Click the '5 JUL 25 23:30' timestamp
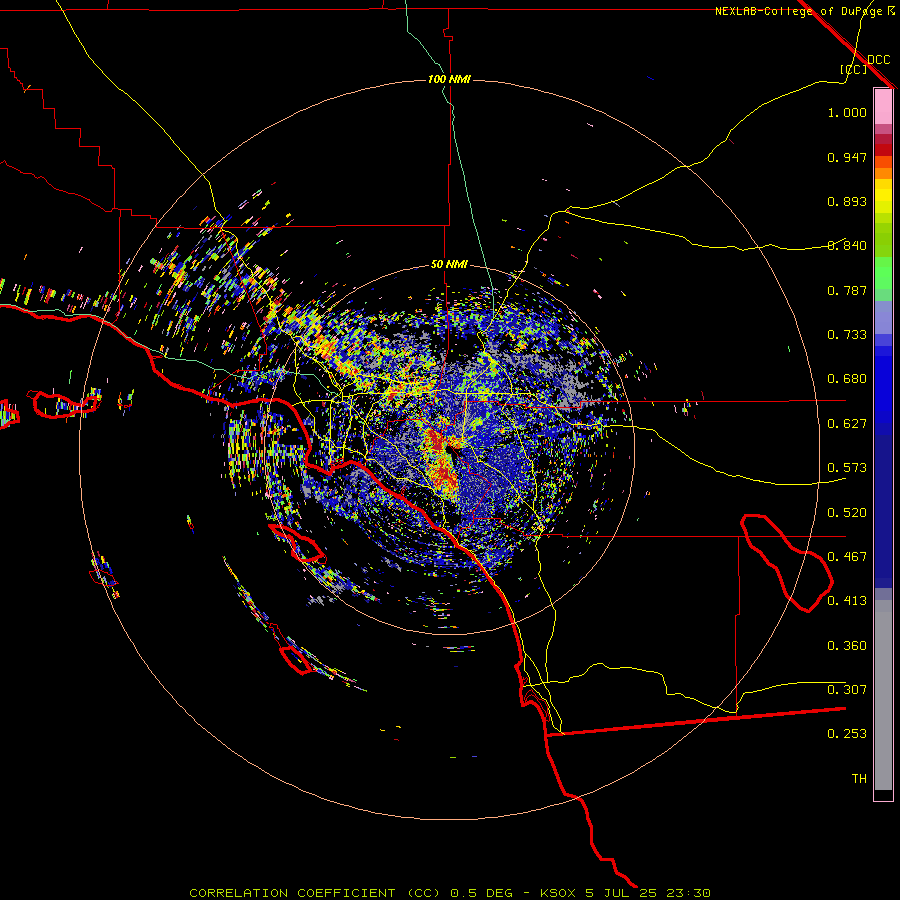900x900 pixels. [x=648, y=893]
